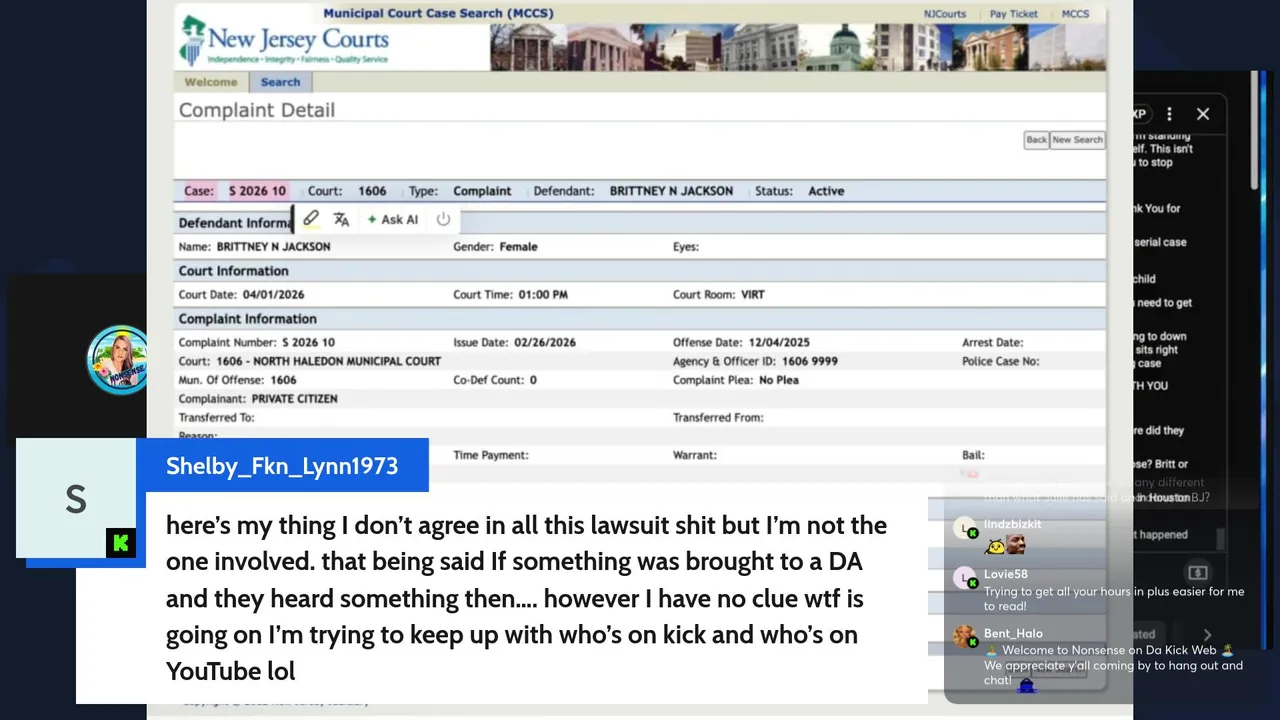Go Back from Complaint Detail
Viewport: 1280px width, 720px height.
pos(1036,140)
